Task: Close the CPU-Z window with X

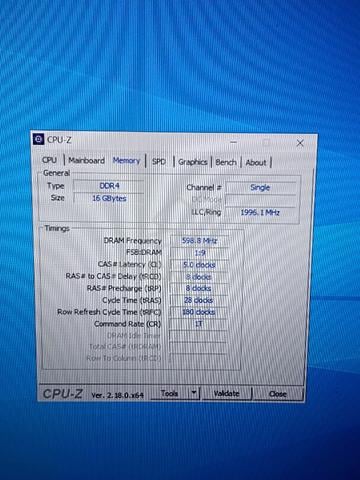Action: [x=300, y=143]
